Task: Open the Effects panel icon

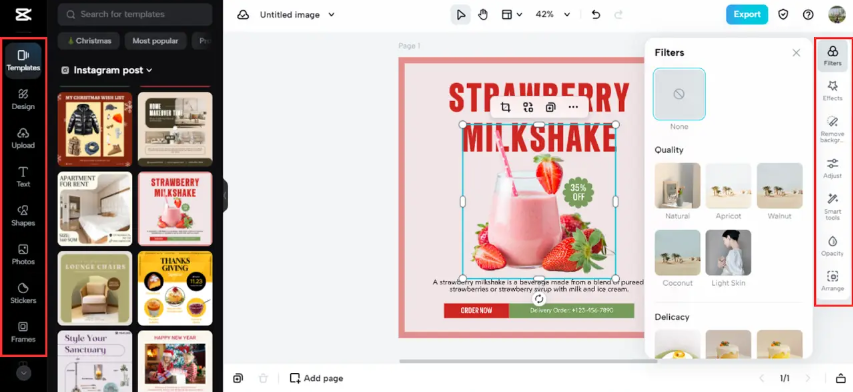Action: tap(832, 90)
